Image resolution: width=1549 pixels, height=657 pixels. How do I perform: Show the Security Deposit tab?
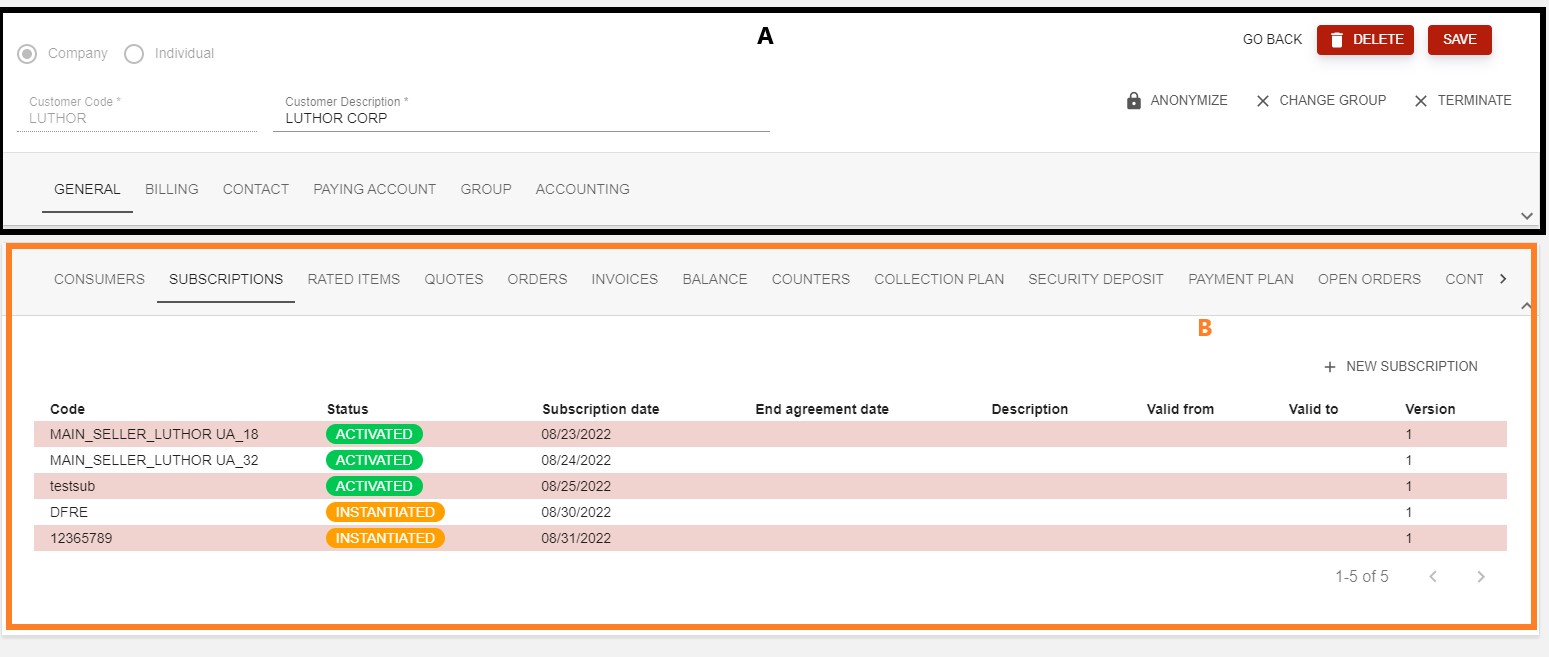tap(1096, 279)
